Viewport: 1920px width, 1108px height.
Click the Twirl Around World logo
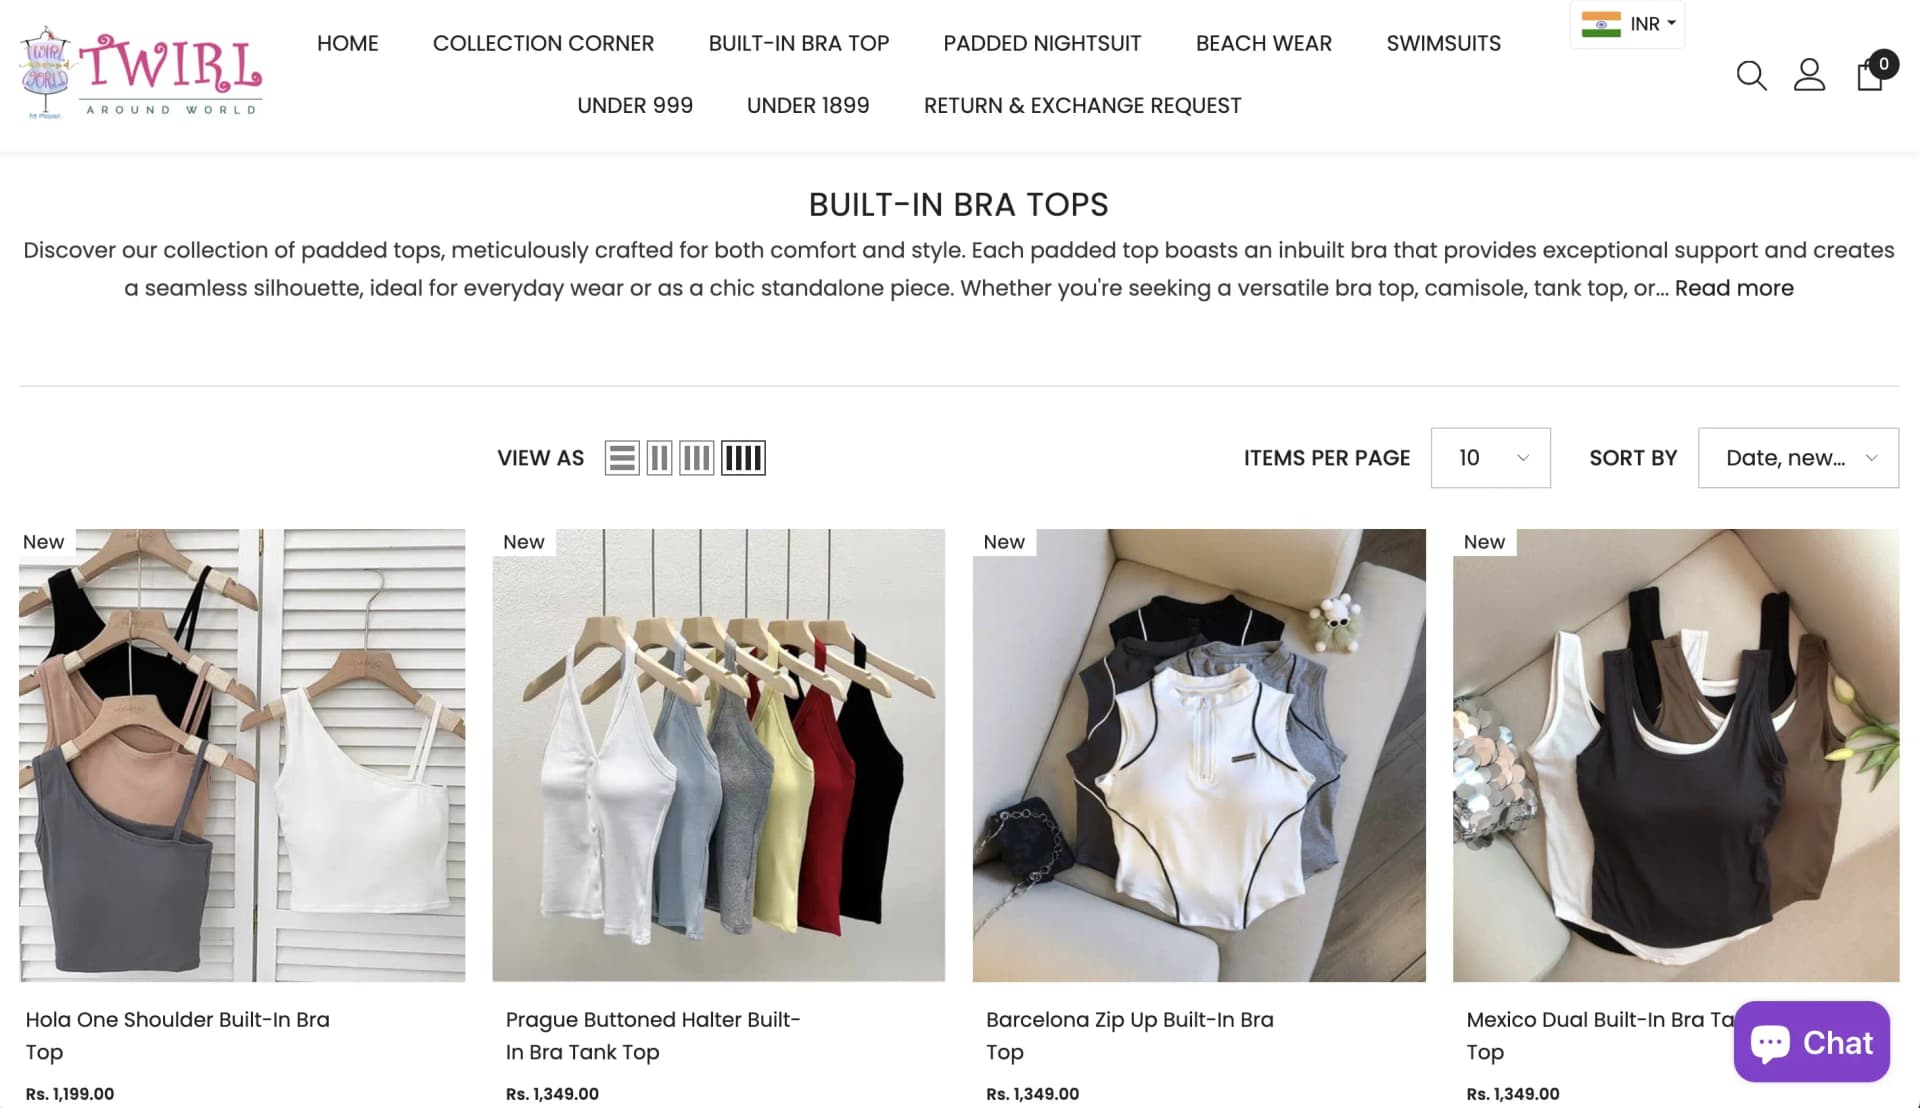(141, 73)
